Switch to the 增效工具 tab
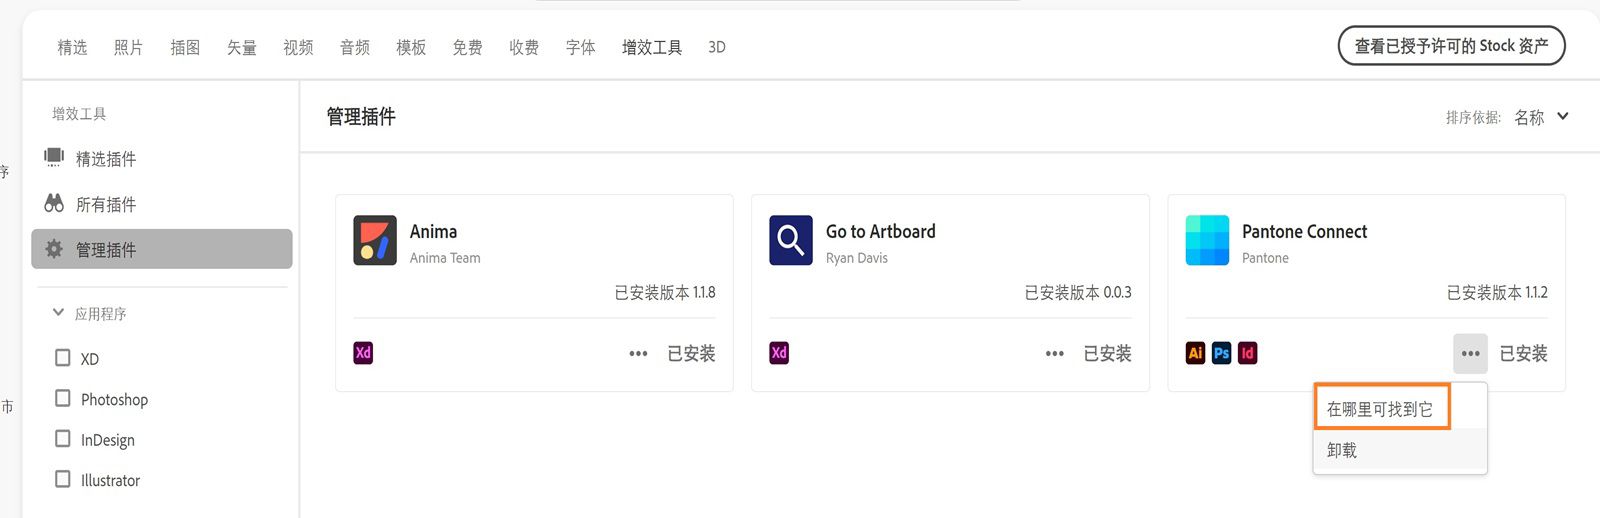 (x=652, y=47)
